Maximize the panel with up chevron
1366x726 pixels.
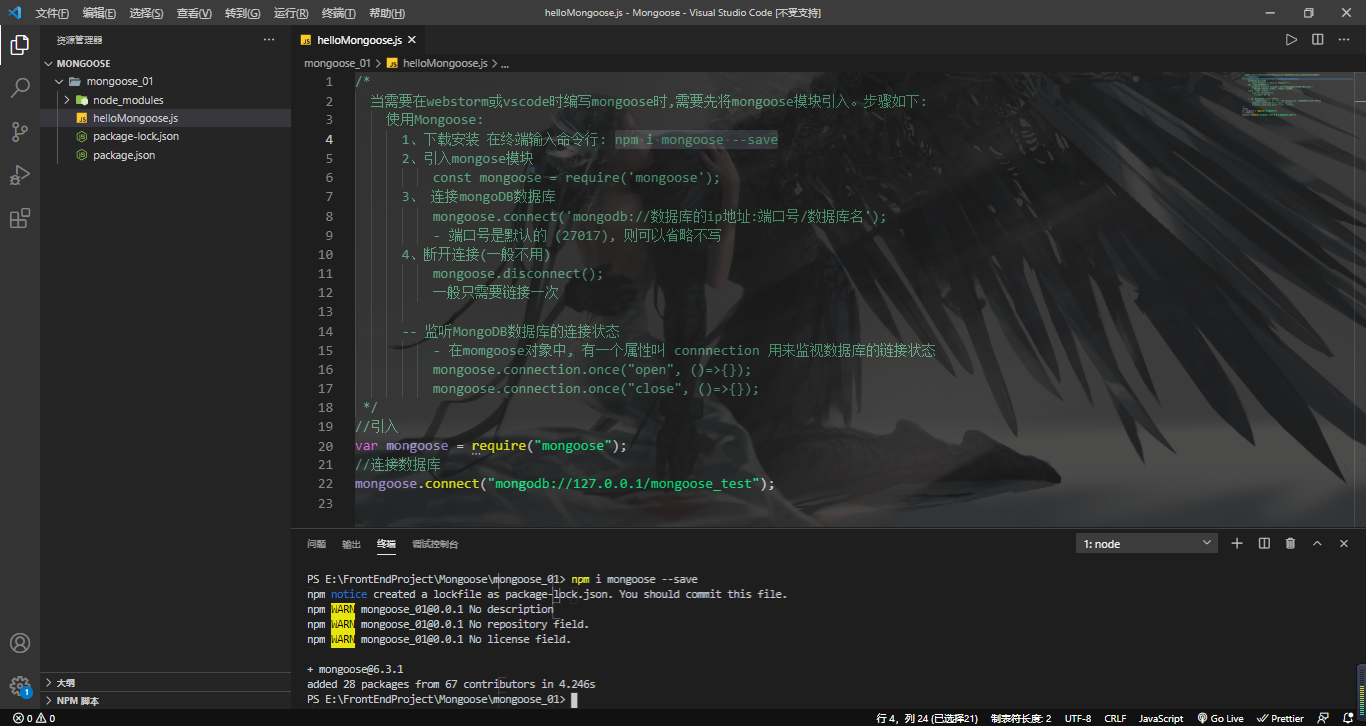[x=1317, y=543]
